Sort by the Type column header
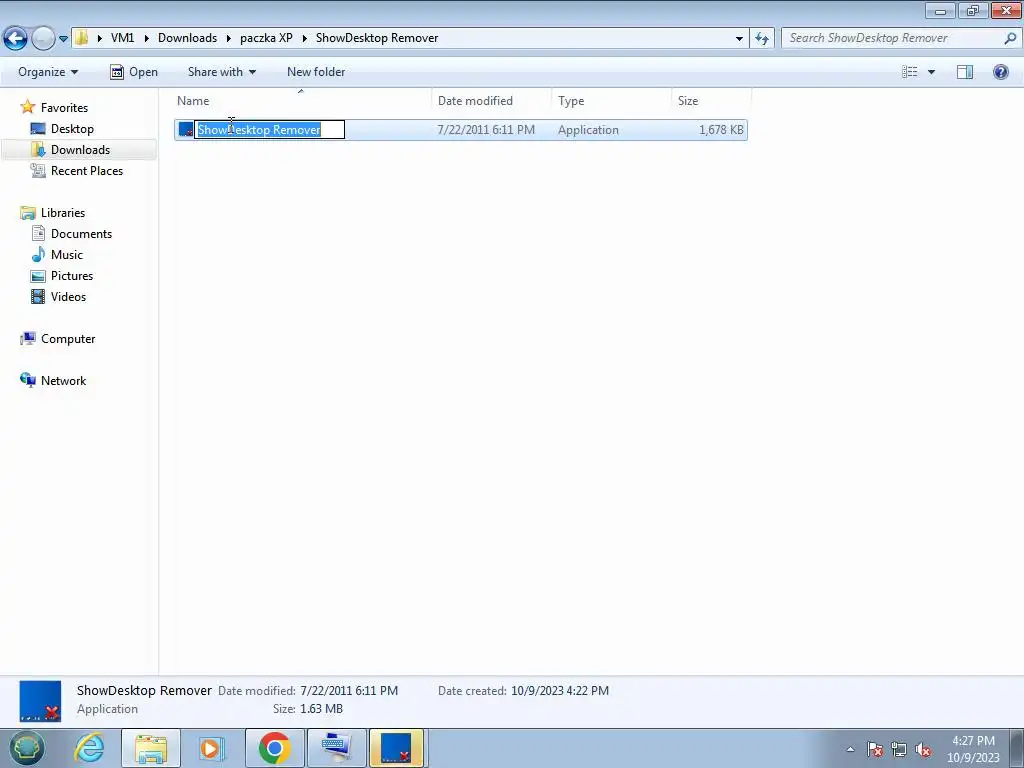 coord(611,101)
